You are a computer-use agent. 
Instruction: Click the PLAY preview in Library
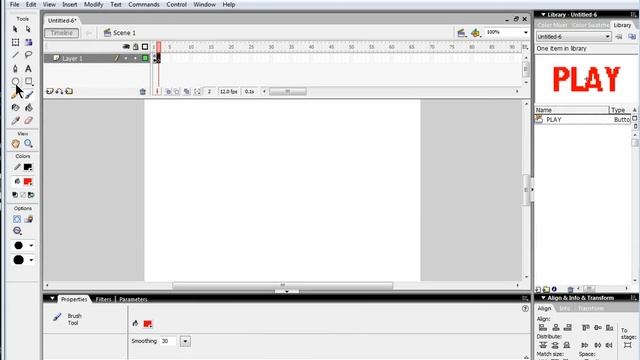coord(586,79)
